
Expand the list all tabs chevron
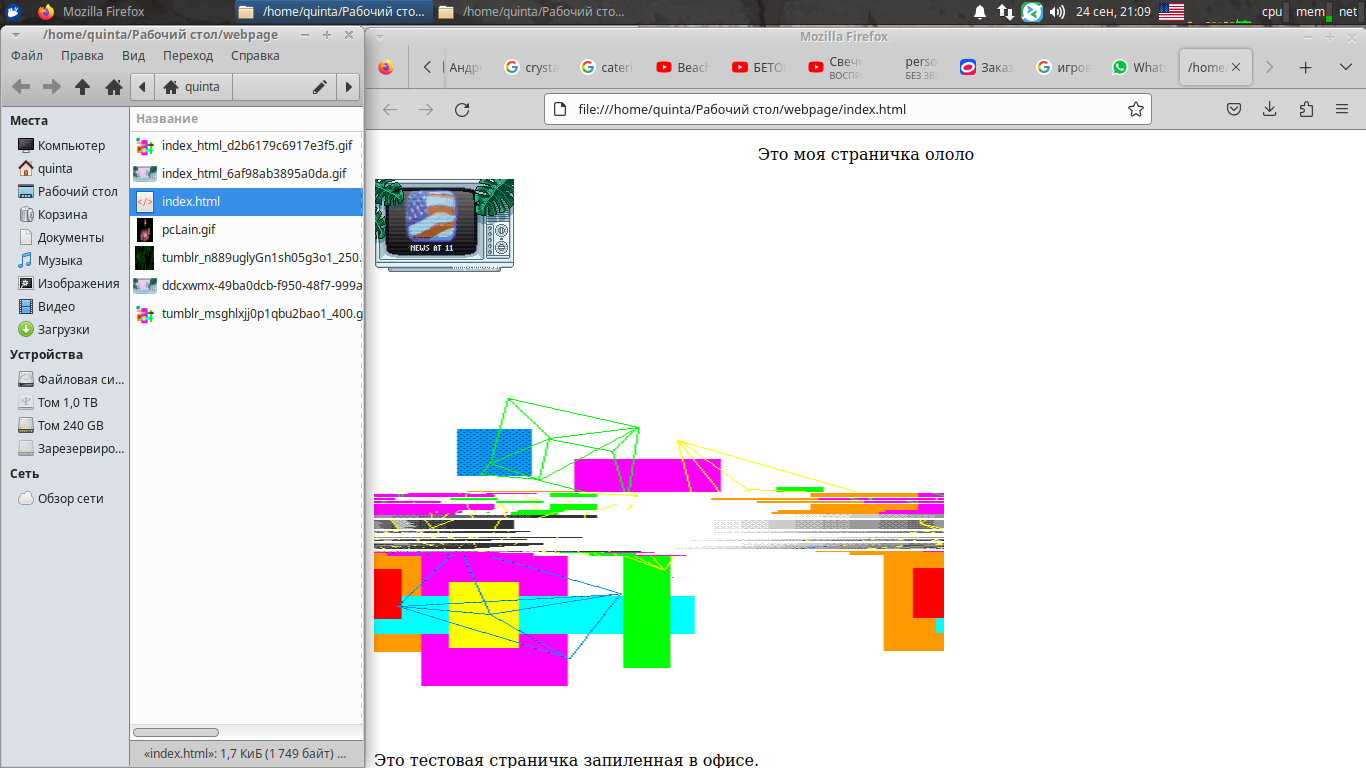1346,67
